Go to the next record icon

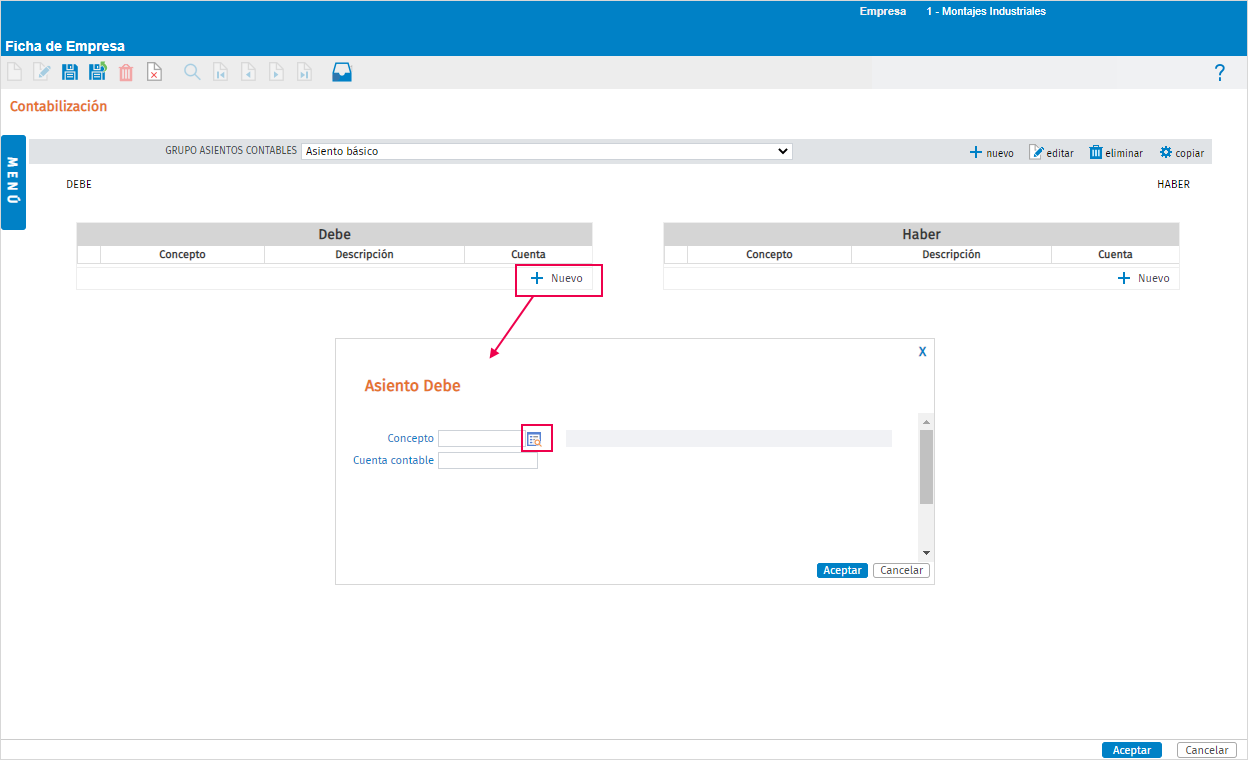[x=276, y=72]
